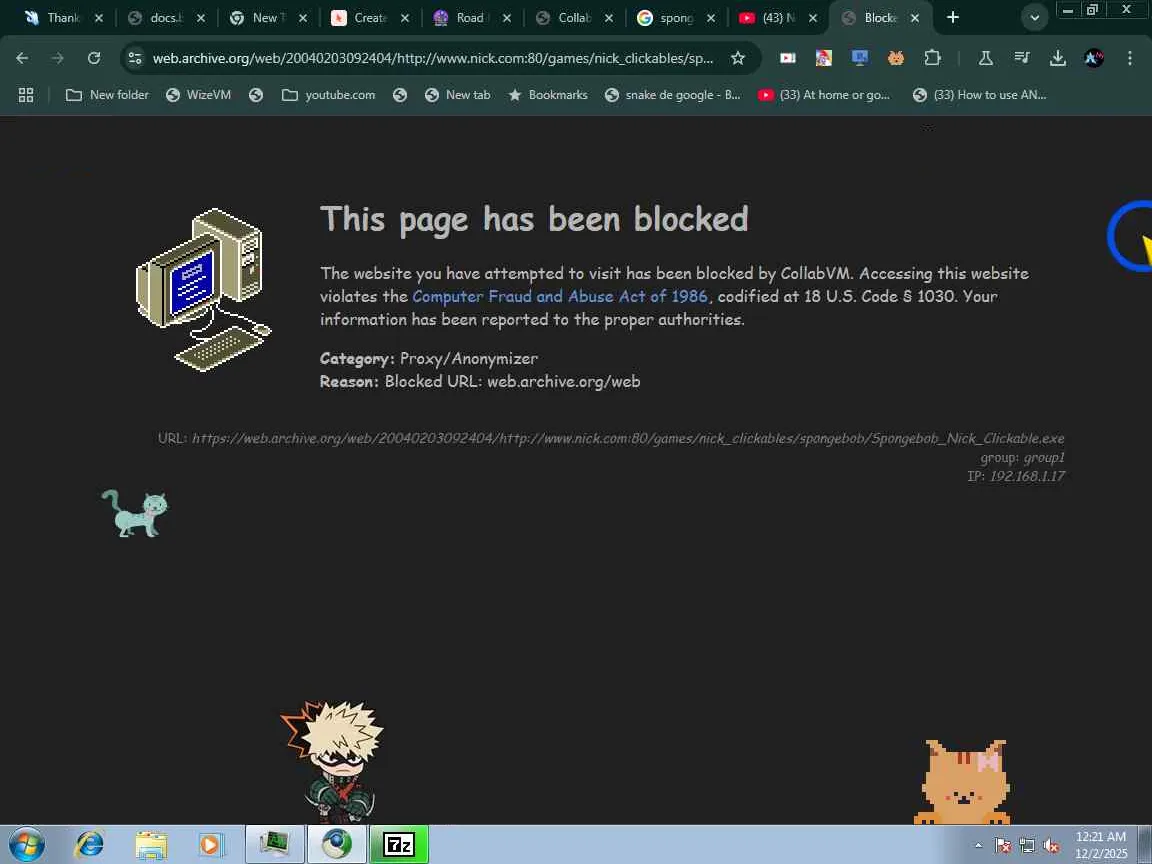Screen dimensions: 1152x864
Task: Expand the tab search dropdown arrow
Action: [x=1034, y=18]
